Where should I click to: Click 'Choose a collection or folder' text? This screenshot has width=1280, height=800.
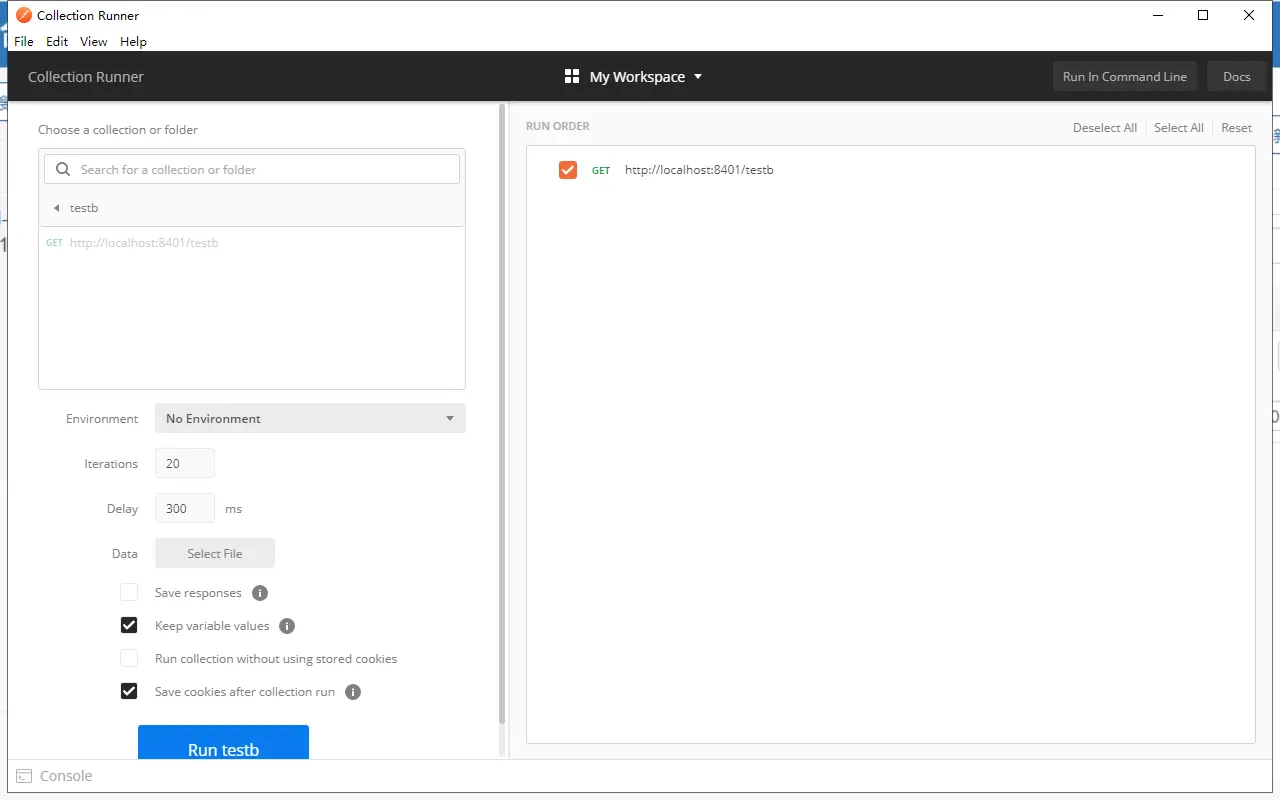[x=118, y=130]
